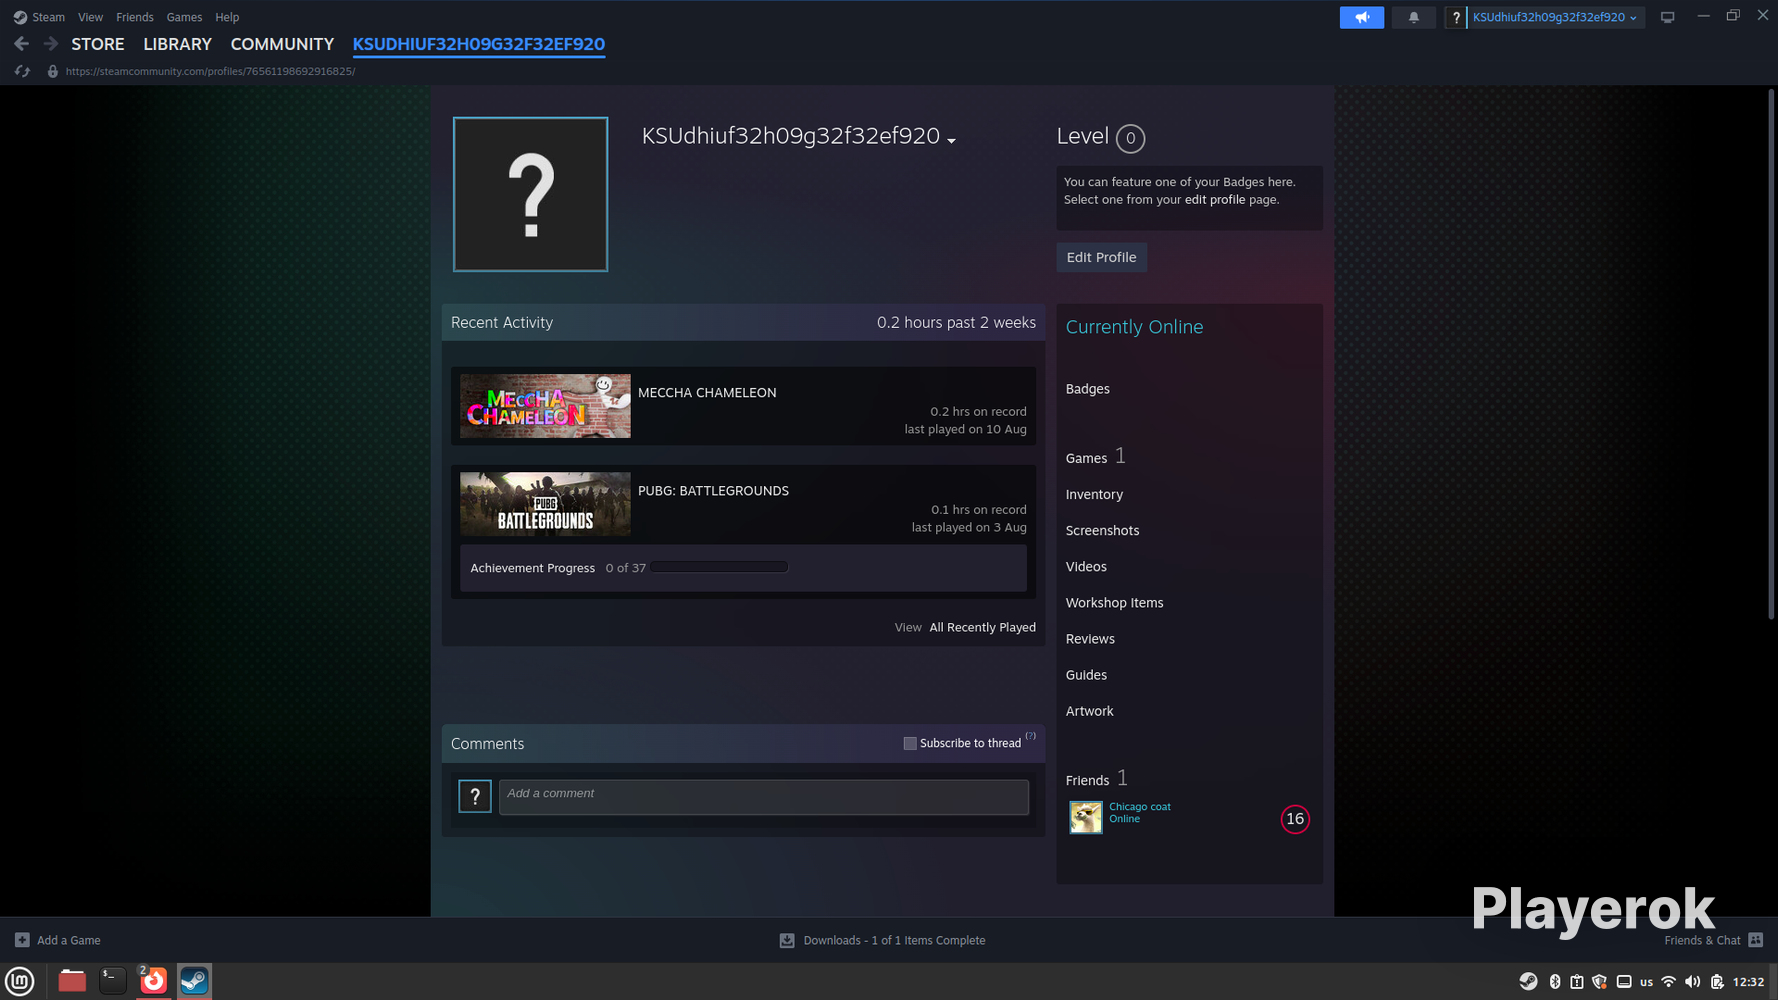Open the Steam menu
The width and height of the screenshot is (1778, 1000).
(x=48, y=17)
